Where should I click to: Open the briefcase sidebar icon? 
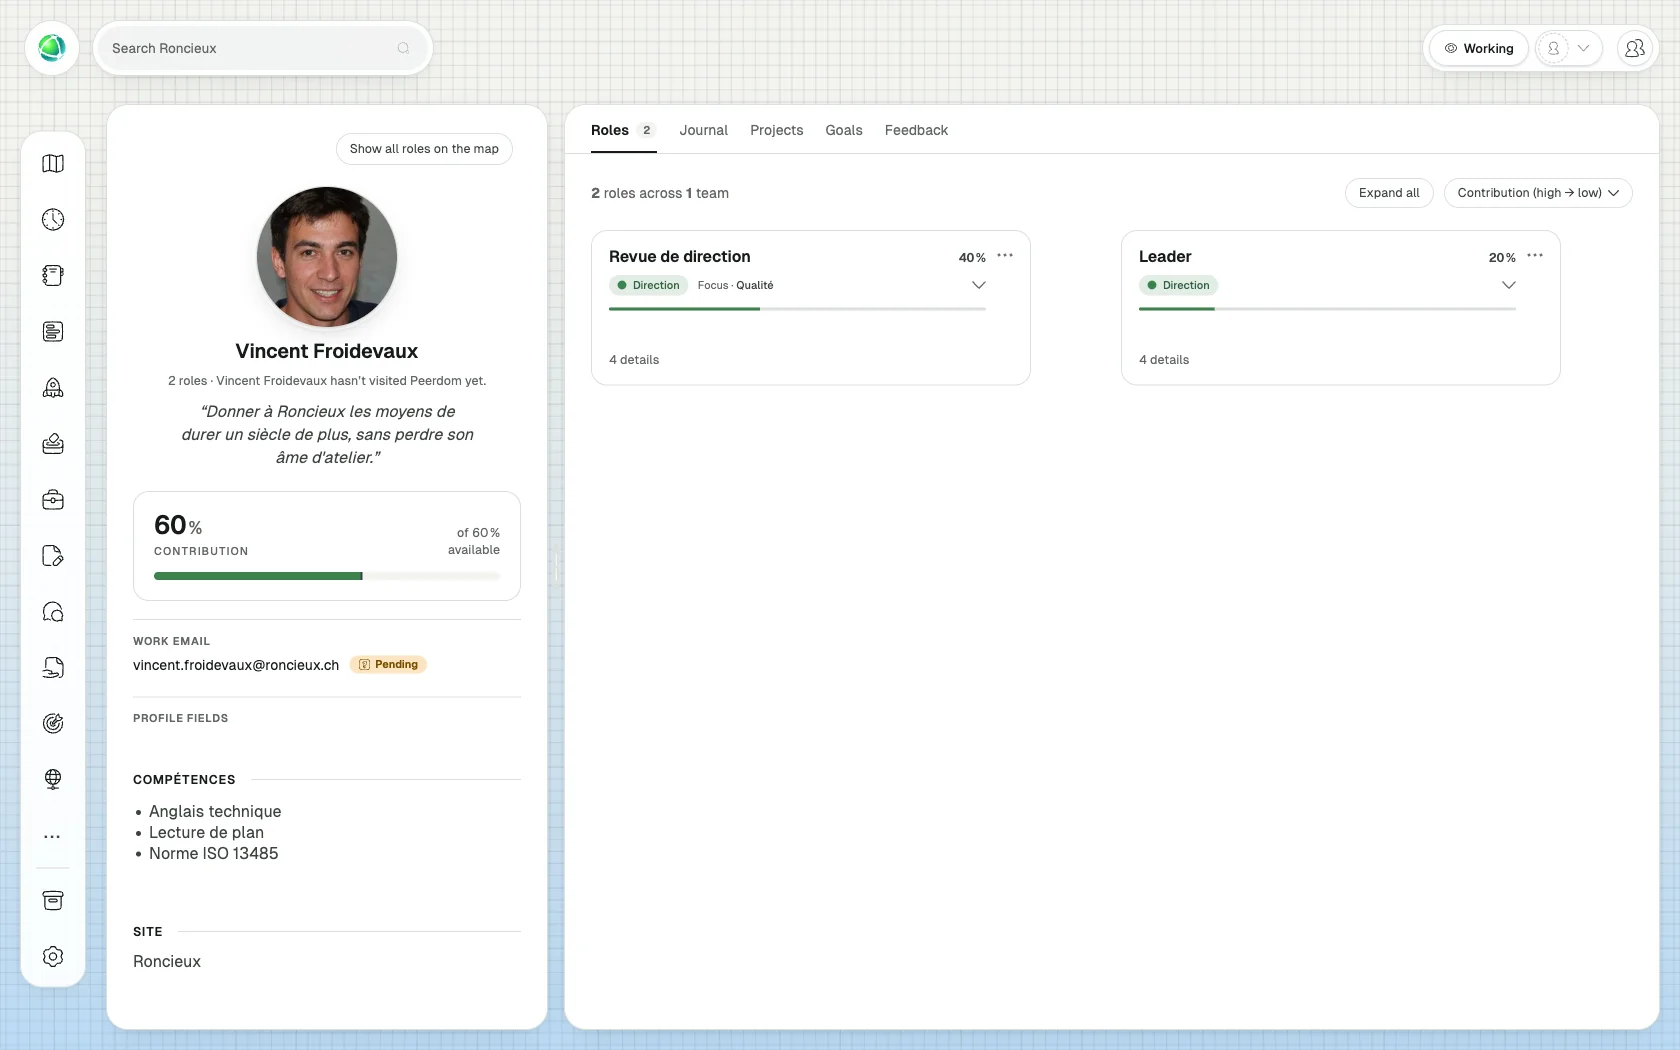53,500
